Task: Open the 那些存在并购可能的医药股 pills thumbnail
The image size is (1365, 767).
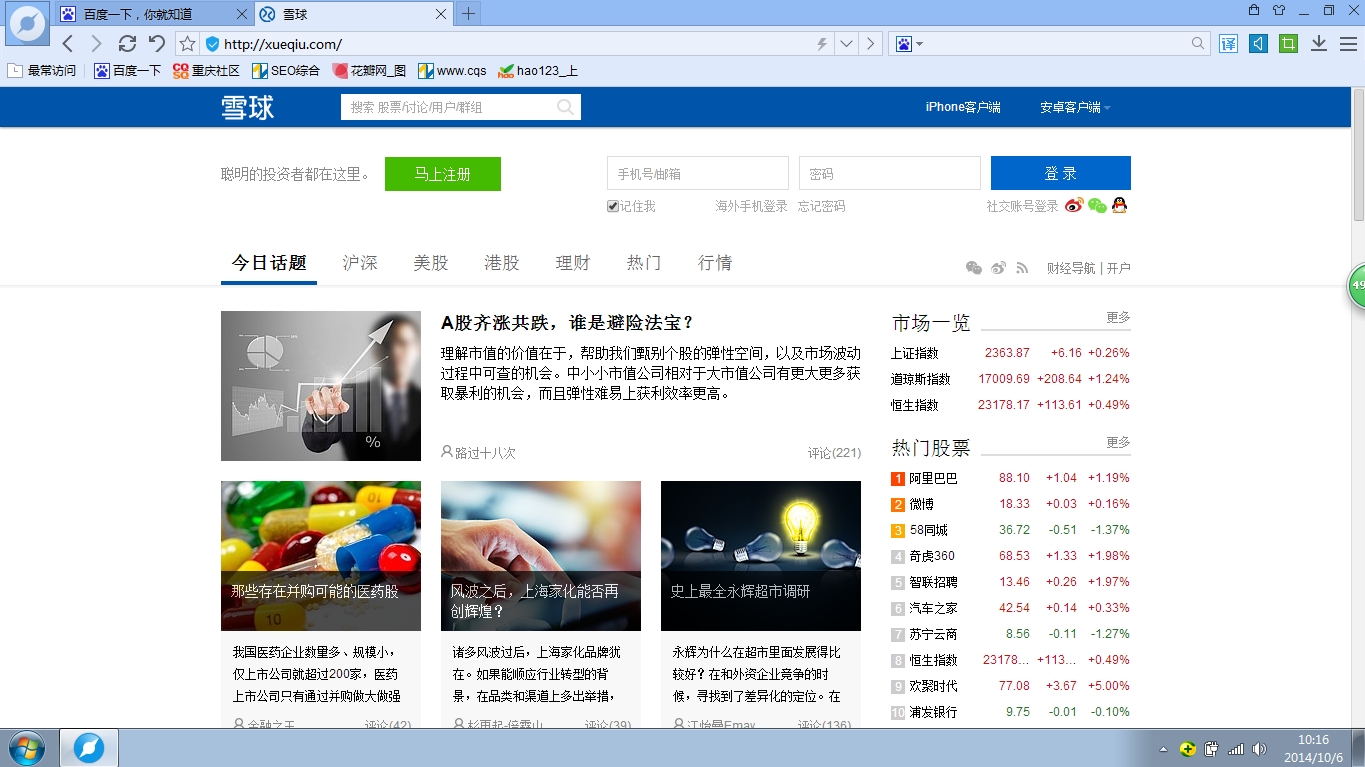Action: (321, 556)
